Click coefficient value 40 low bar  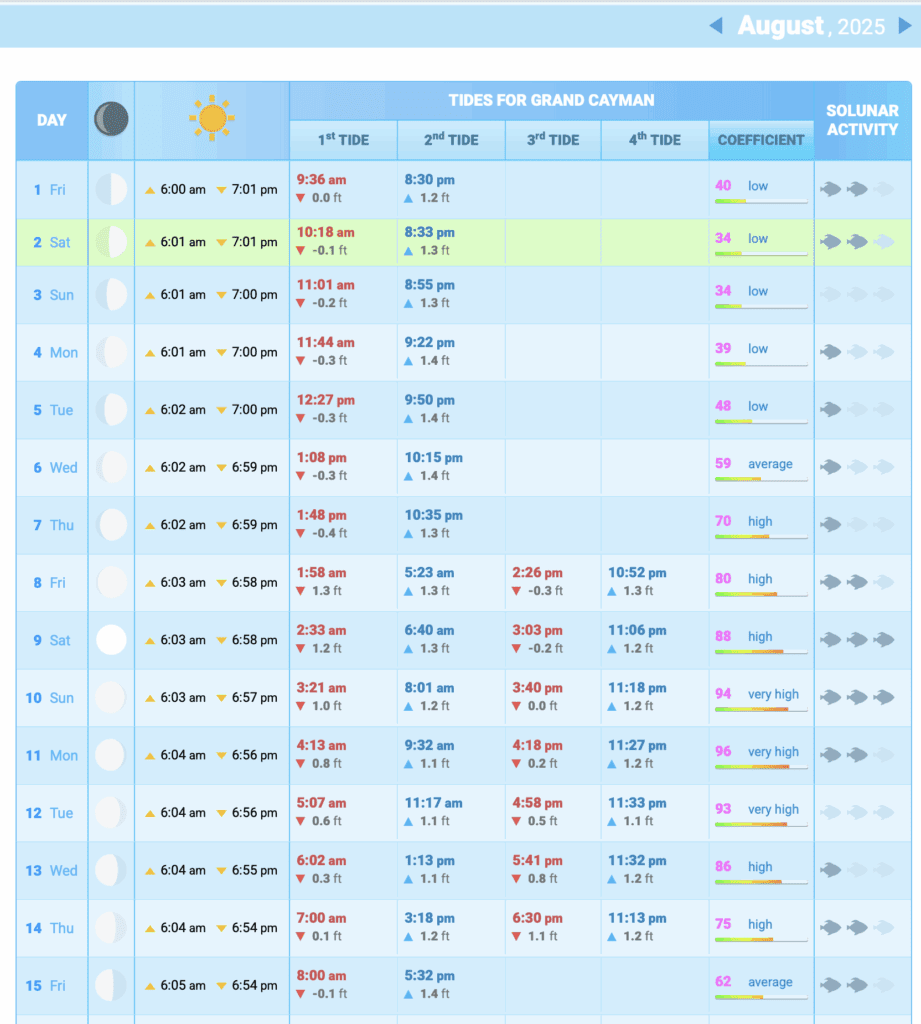(x=761, y=201)
